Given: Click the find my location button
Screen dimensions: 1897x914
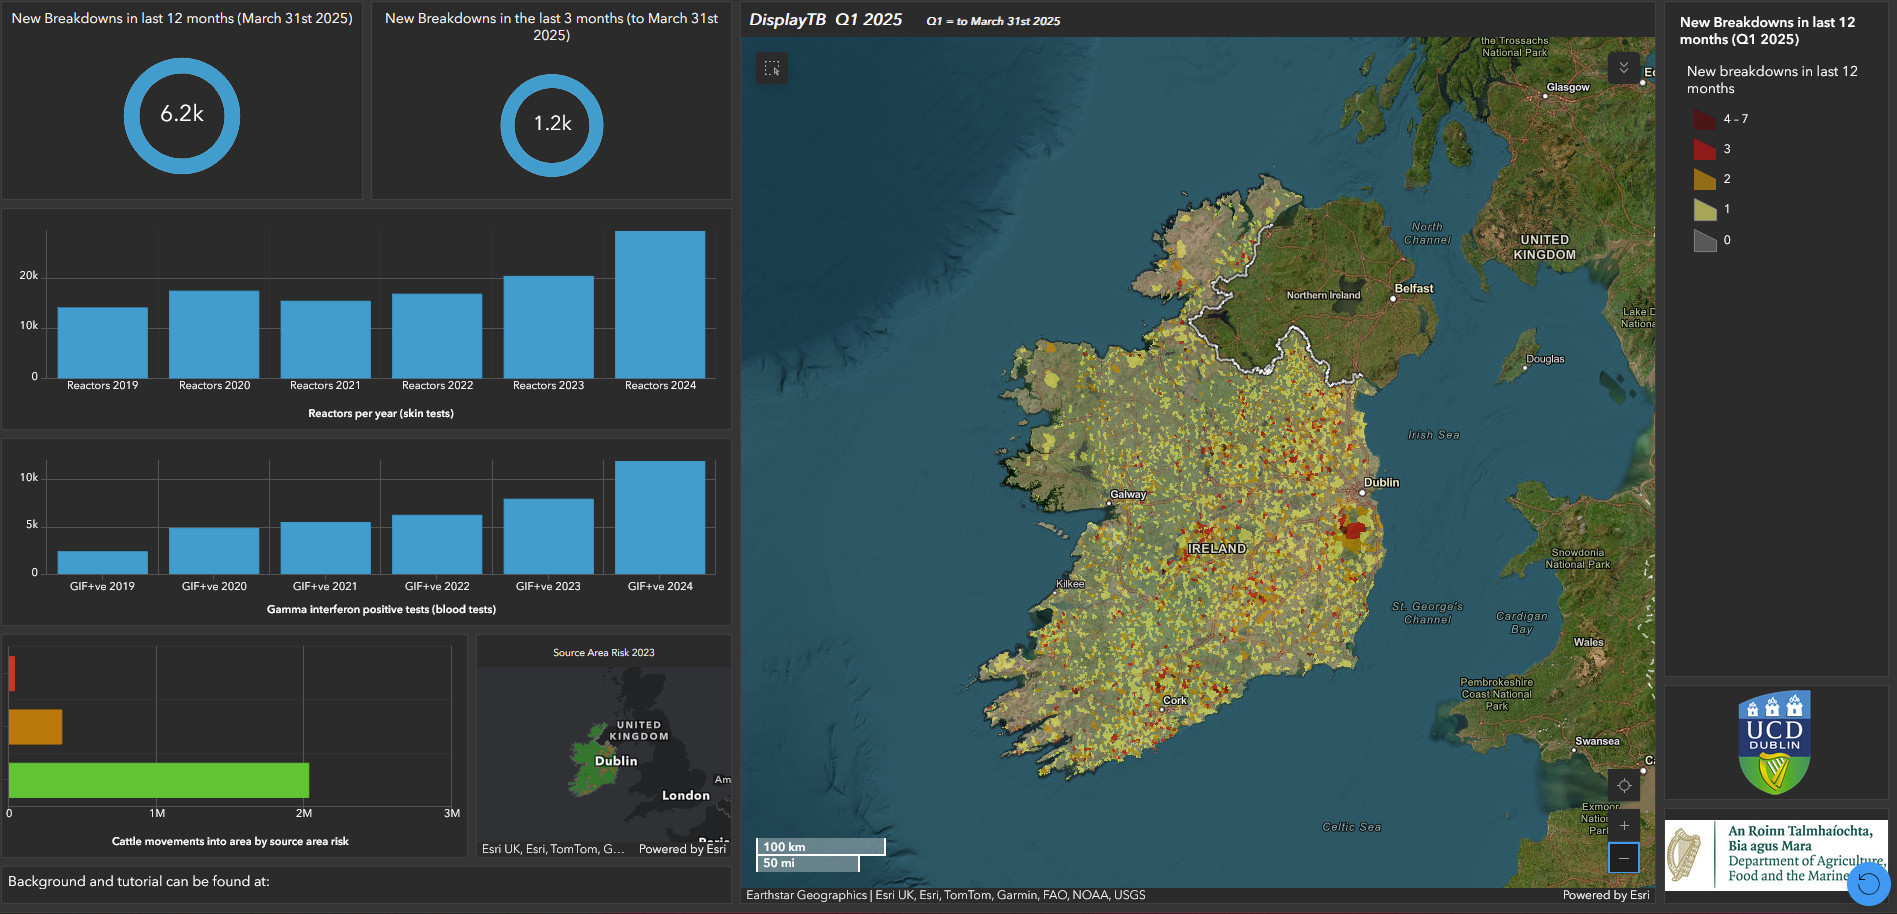Looking at the screenshot, I should pyautogui.click(x=1623, y=785).
